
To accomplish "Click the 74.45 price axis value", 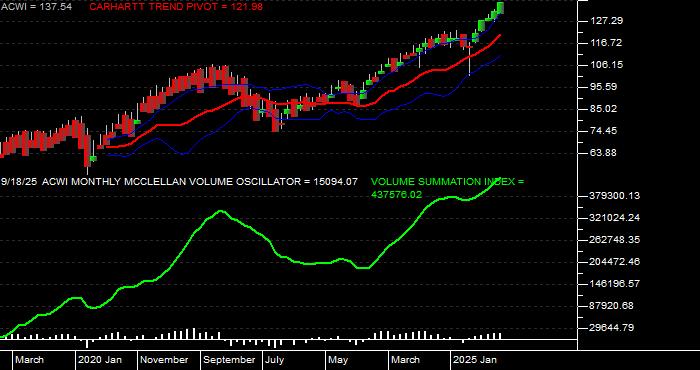I will pyautogui.click(x=605, y=131).
